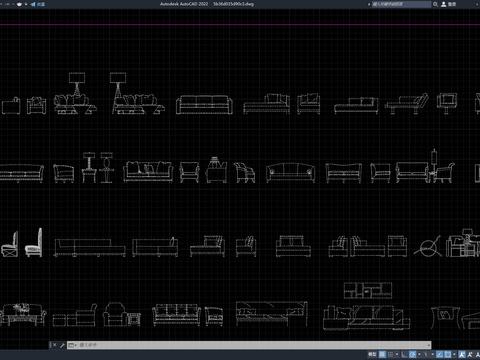Screen dimensions: 480x360
Task: Toggle snap mode in the status bar
Action: pos(391,355)
